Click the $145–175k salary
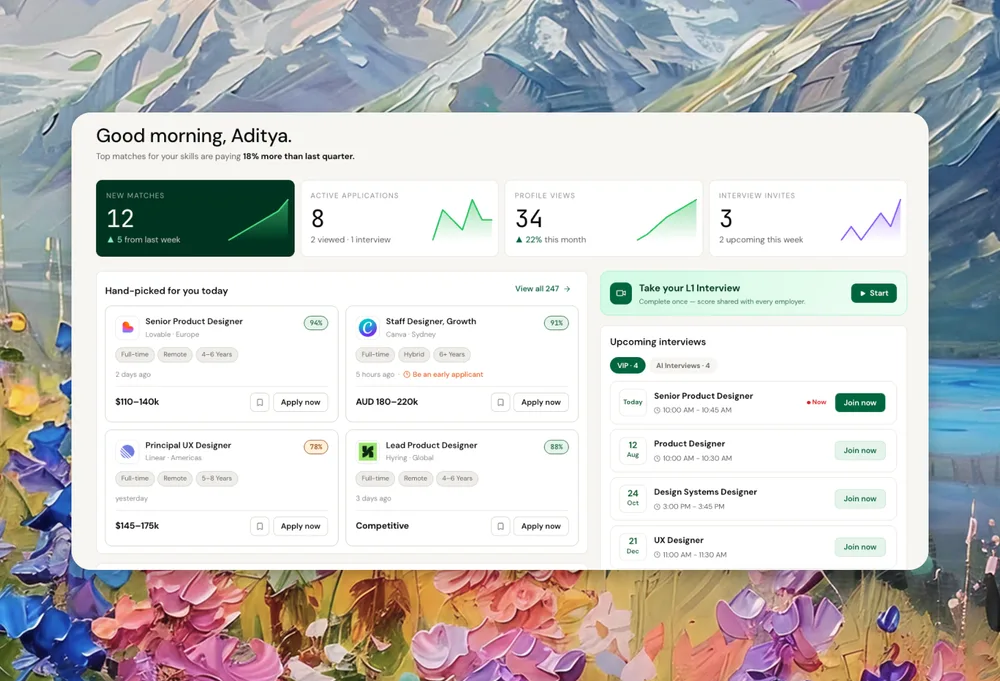Image resolution: width=1000 pixels, height=681 pixels. (x=137, y=525)
